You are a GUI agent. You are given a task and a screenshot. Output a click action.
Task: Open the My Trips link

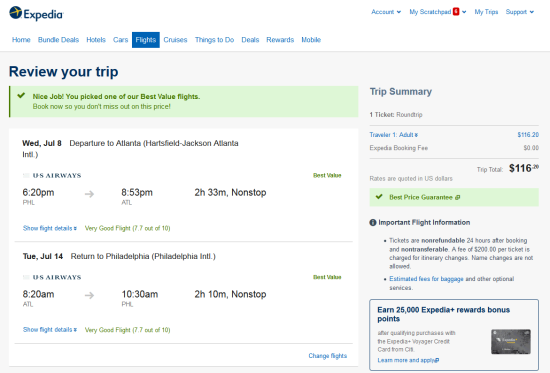486,12
